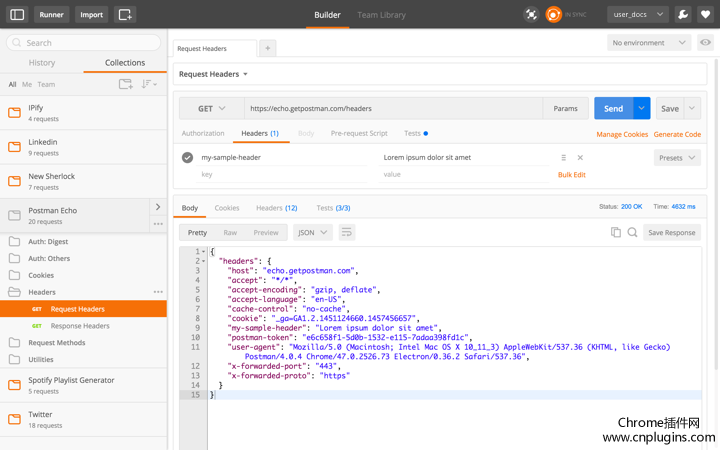The image size is (720, 450).
Task: Open the wrench settings icon
Action: 683,15
